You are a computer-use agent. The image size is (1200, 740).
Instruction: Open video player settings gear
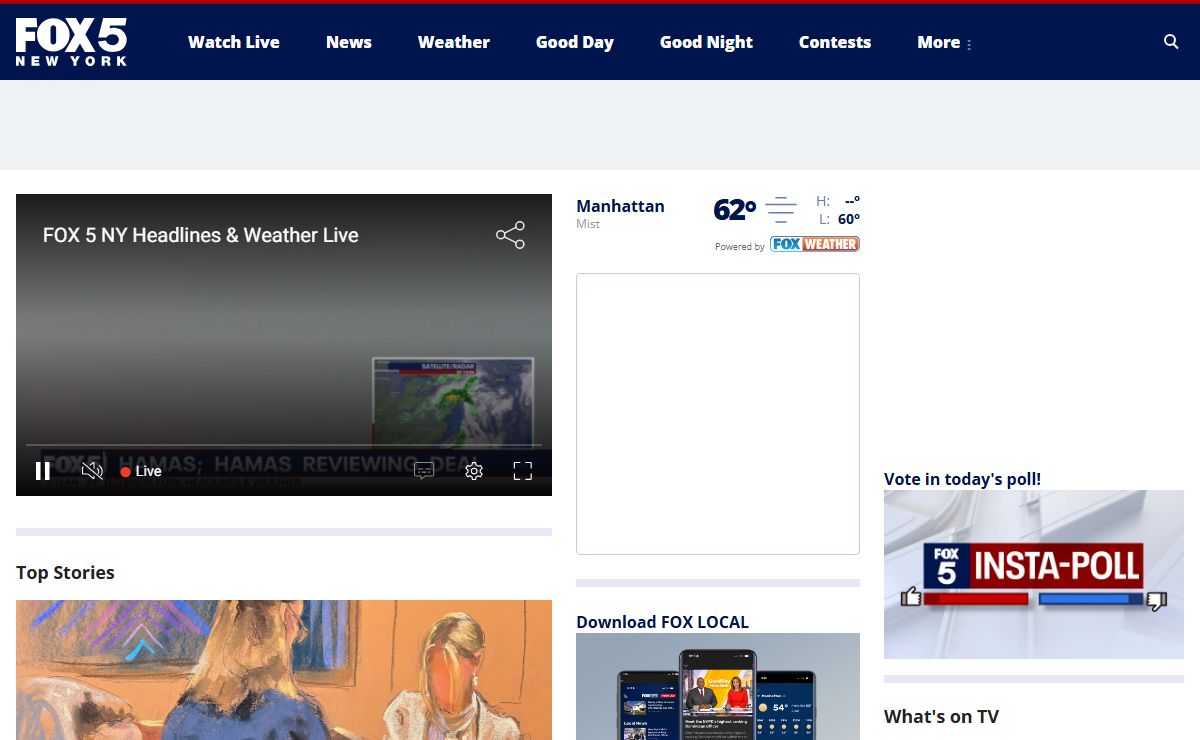474,471
